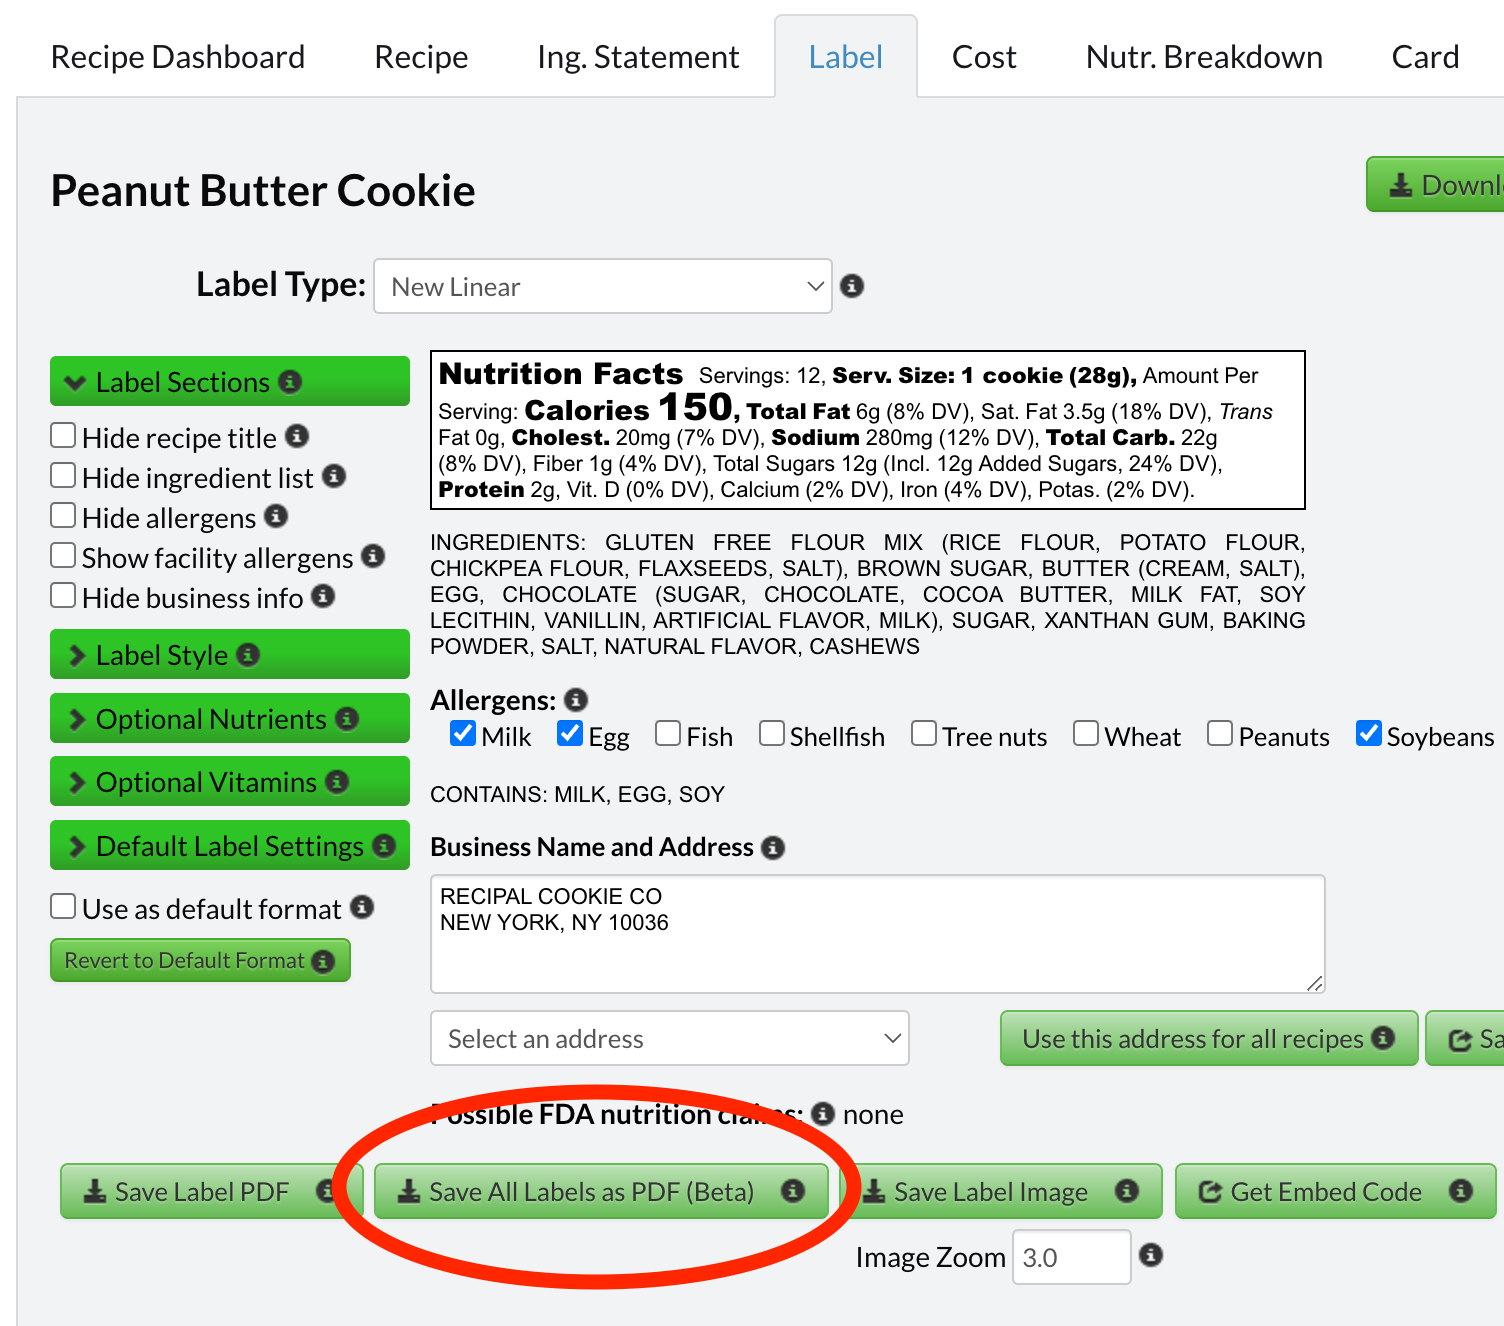Click the business address text area
The image size is (1504, 1326).
(876, 934)
